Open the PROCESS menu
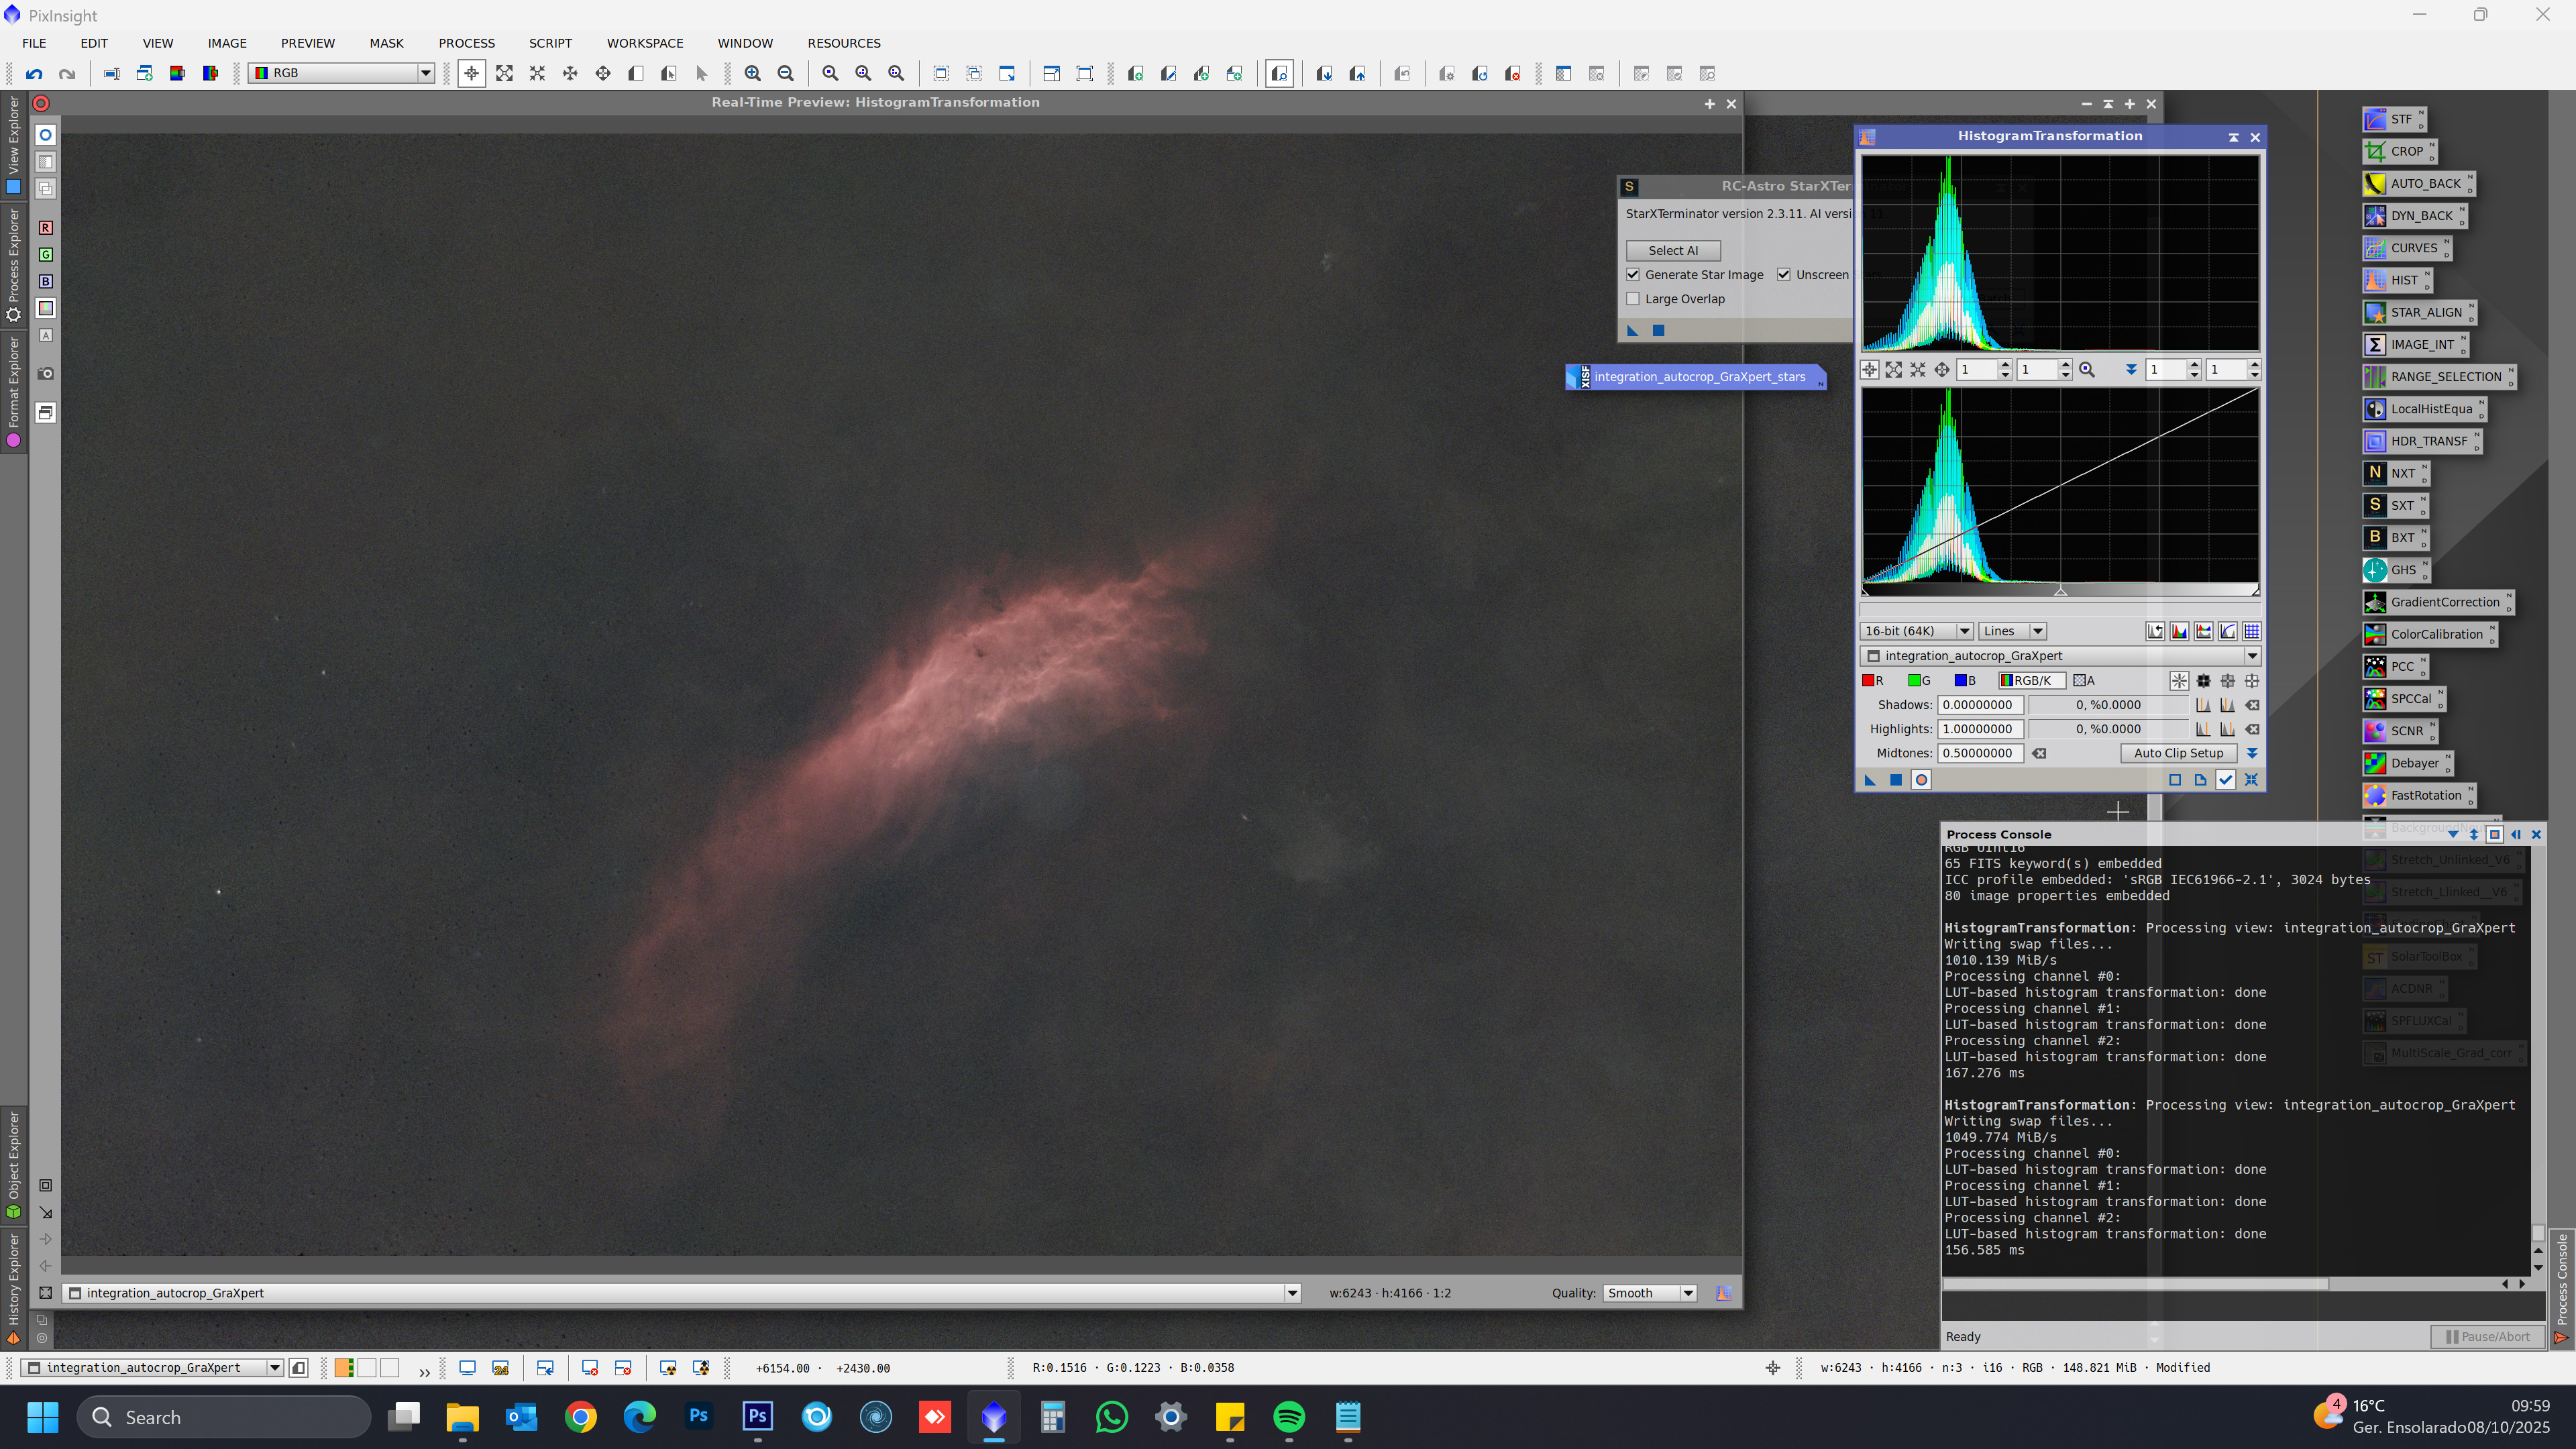The height and width of the screenshot is (1449, 2576). [466, 43]
